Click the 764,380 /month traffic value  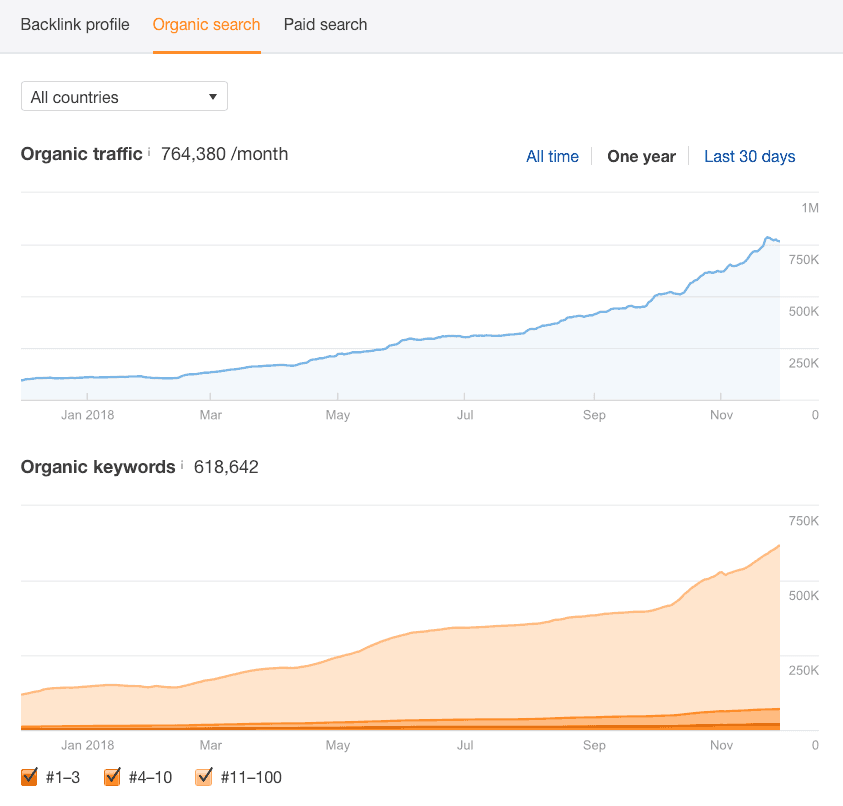coord(224,154)
